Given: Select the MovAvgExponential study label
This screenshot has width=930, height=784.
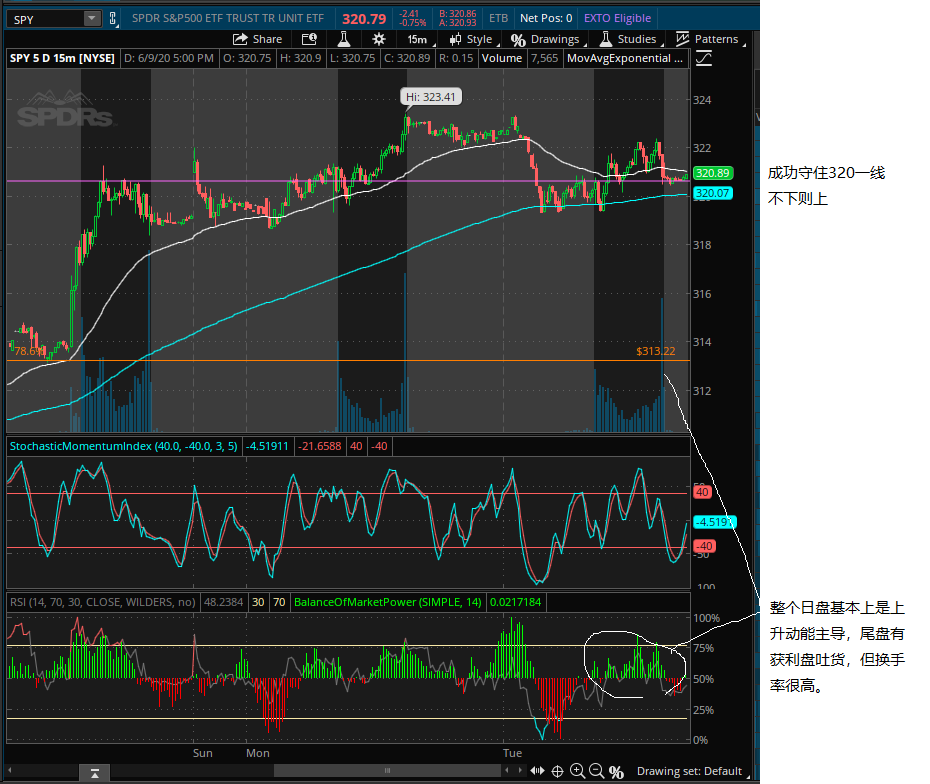Looking at the screenshot, I should coord(625,58).
